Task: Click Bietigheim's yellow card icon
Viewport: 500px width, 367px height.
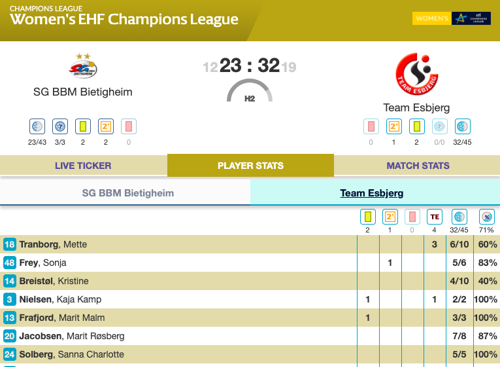Action: tap(83, 126)
